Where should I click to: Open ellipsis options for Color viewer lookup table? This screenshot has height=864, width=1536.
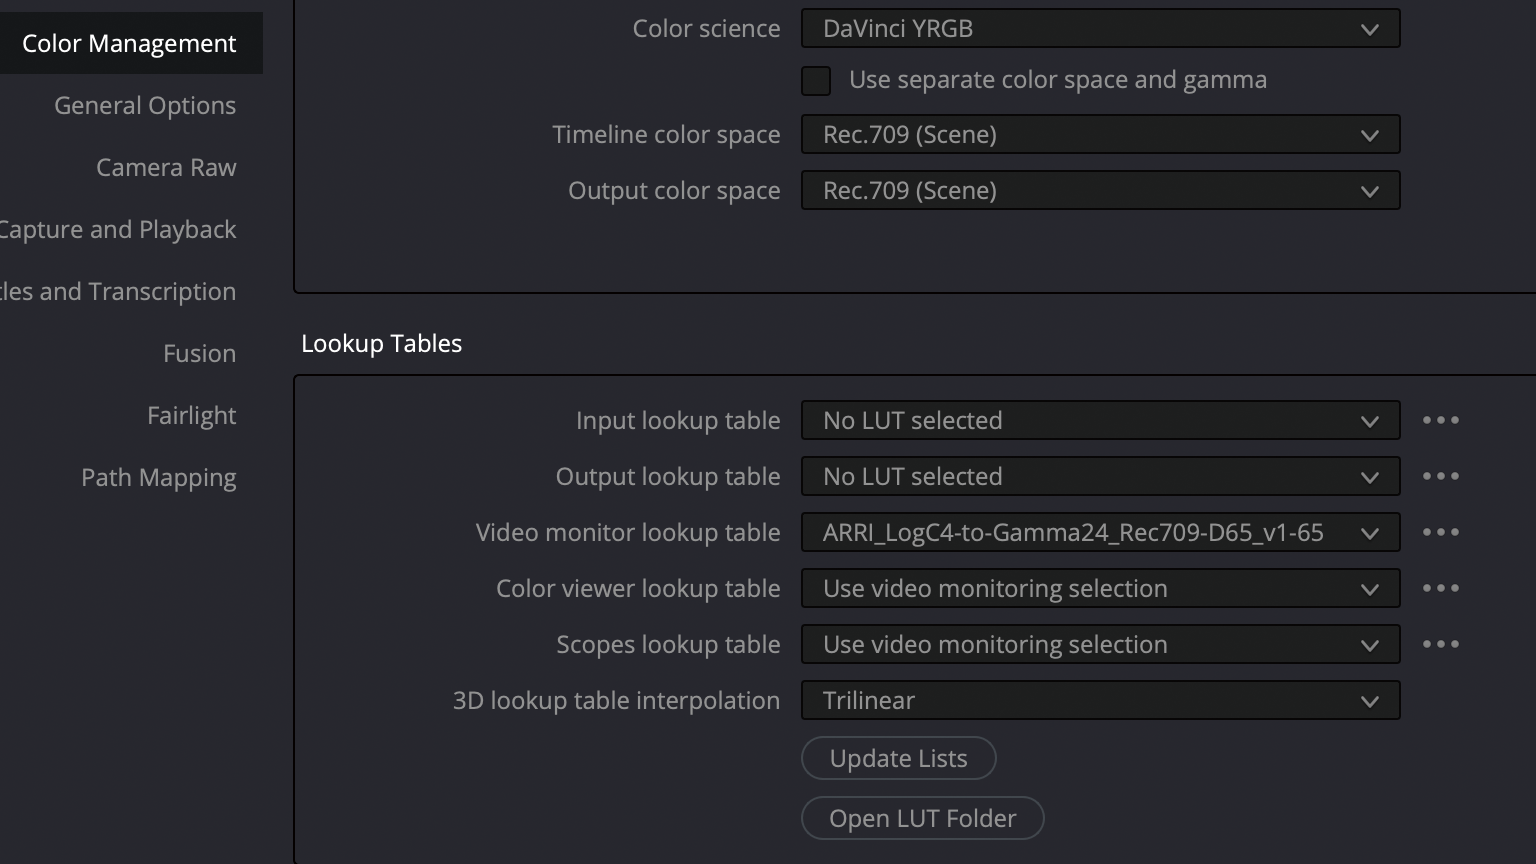(x=1440, y=589)
